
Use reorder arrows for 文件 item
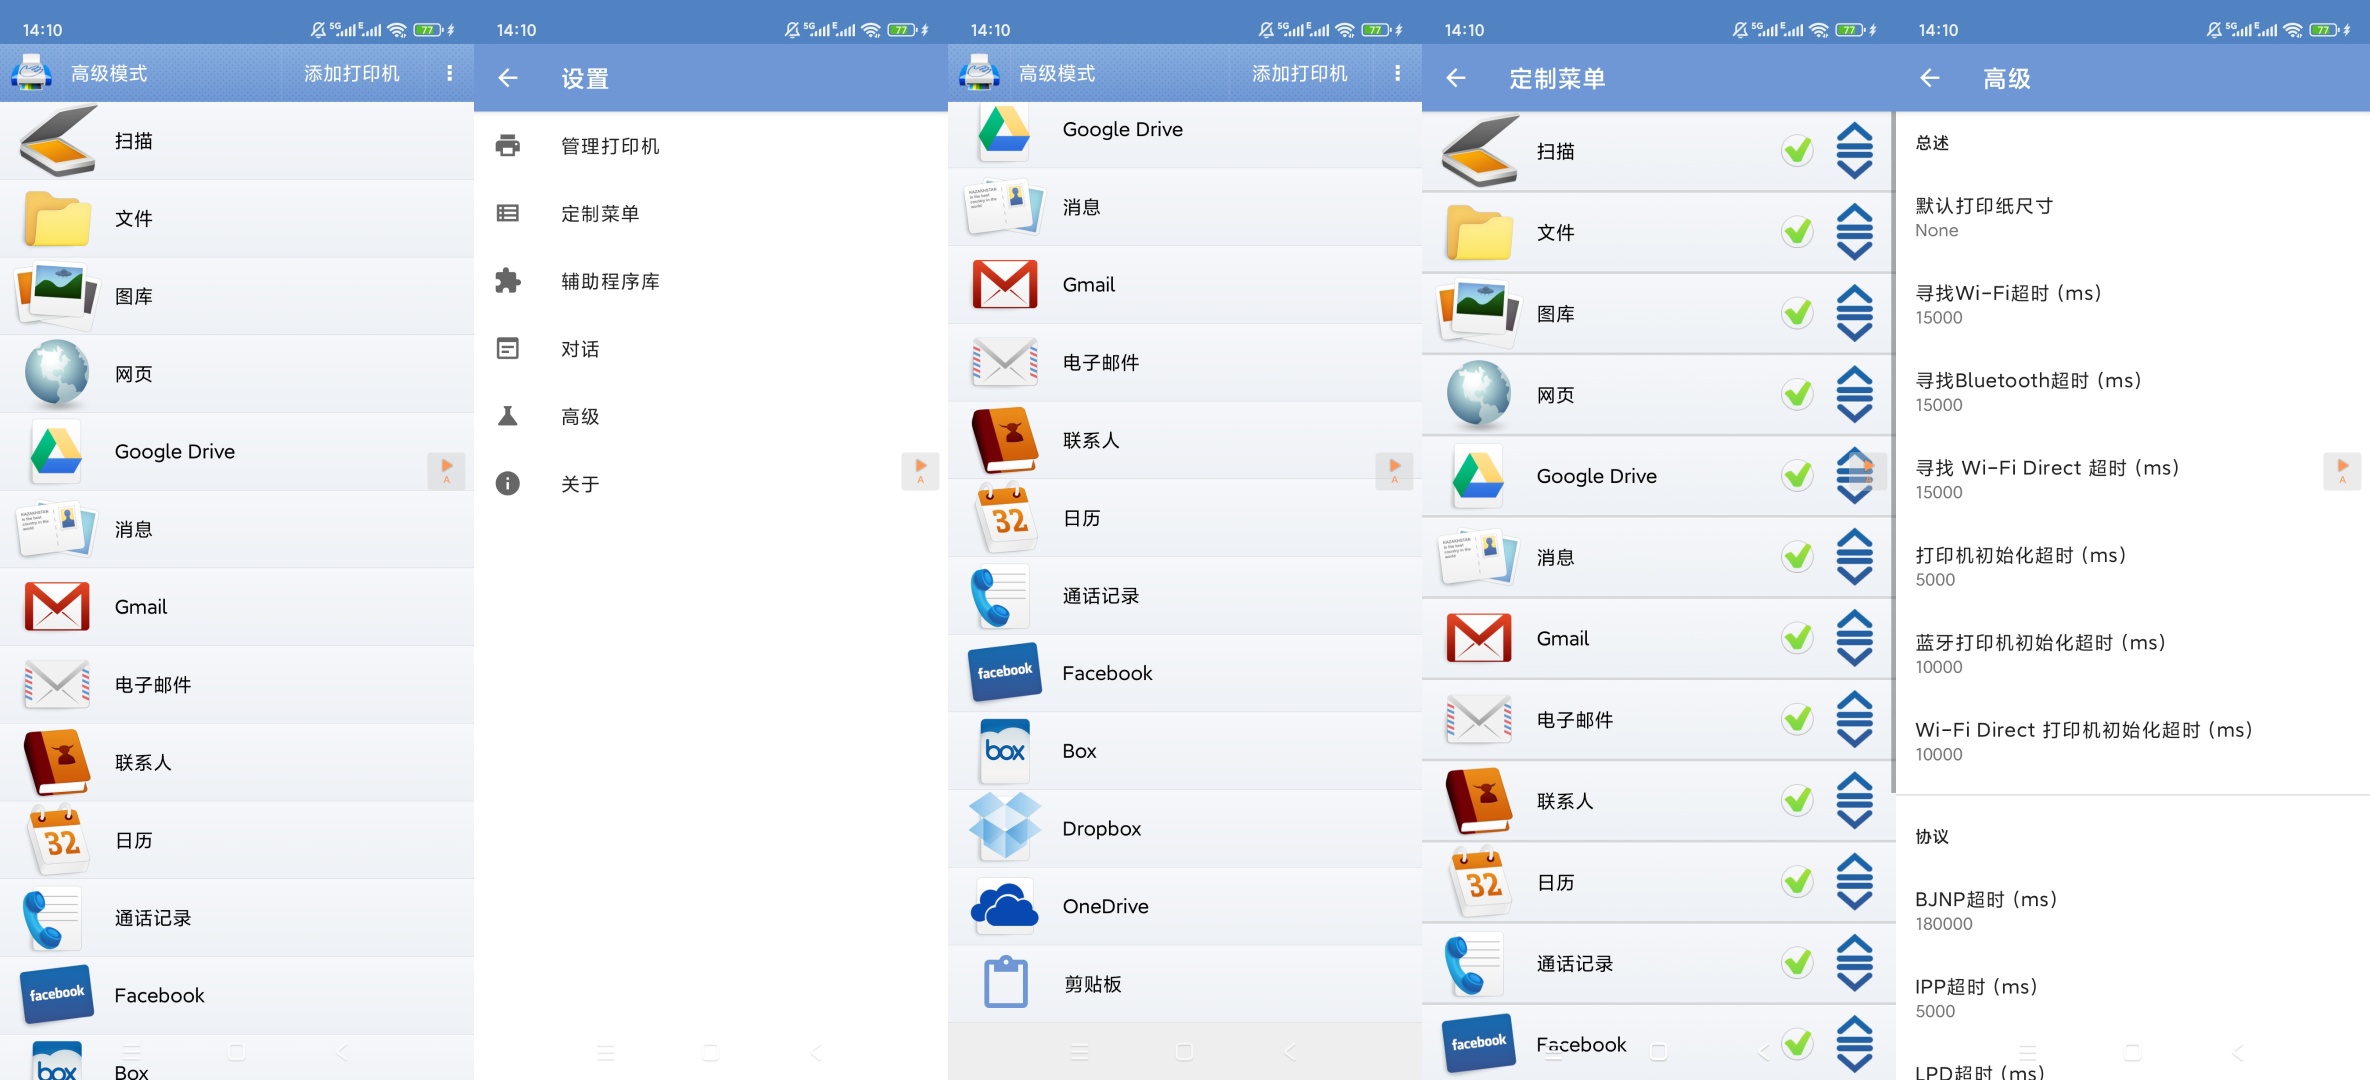(1855, 232)
